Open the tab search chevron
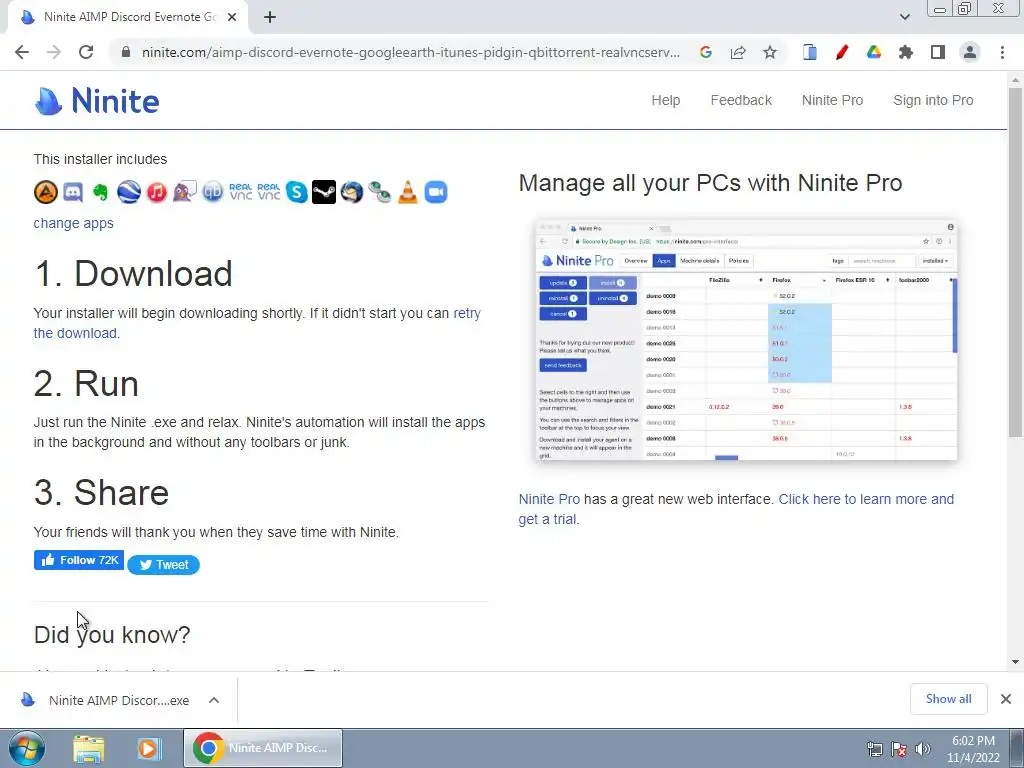 click(904, 17)
